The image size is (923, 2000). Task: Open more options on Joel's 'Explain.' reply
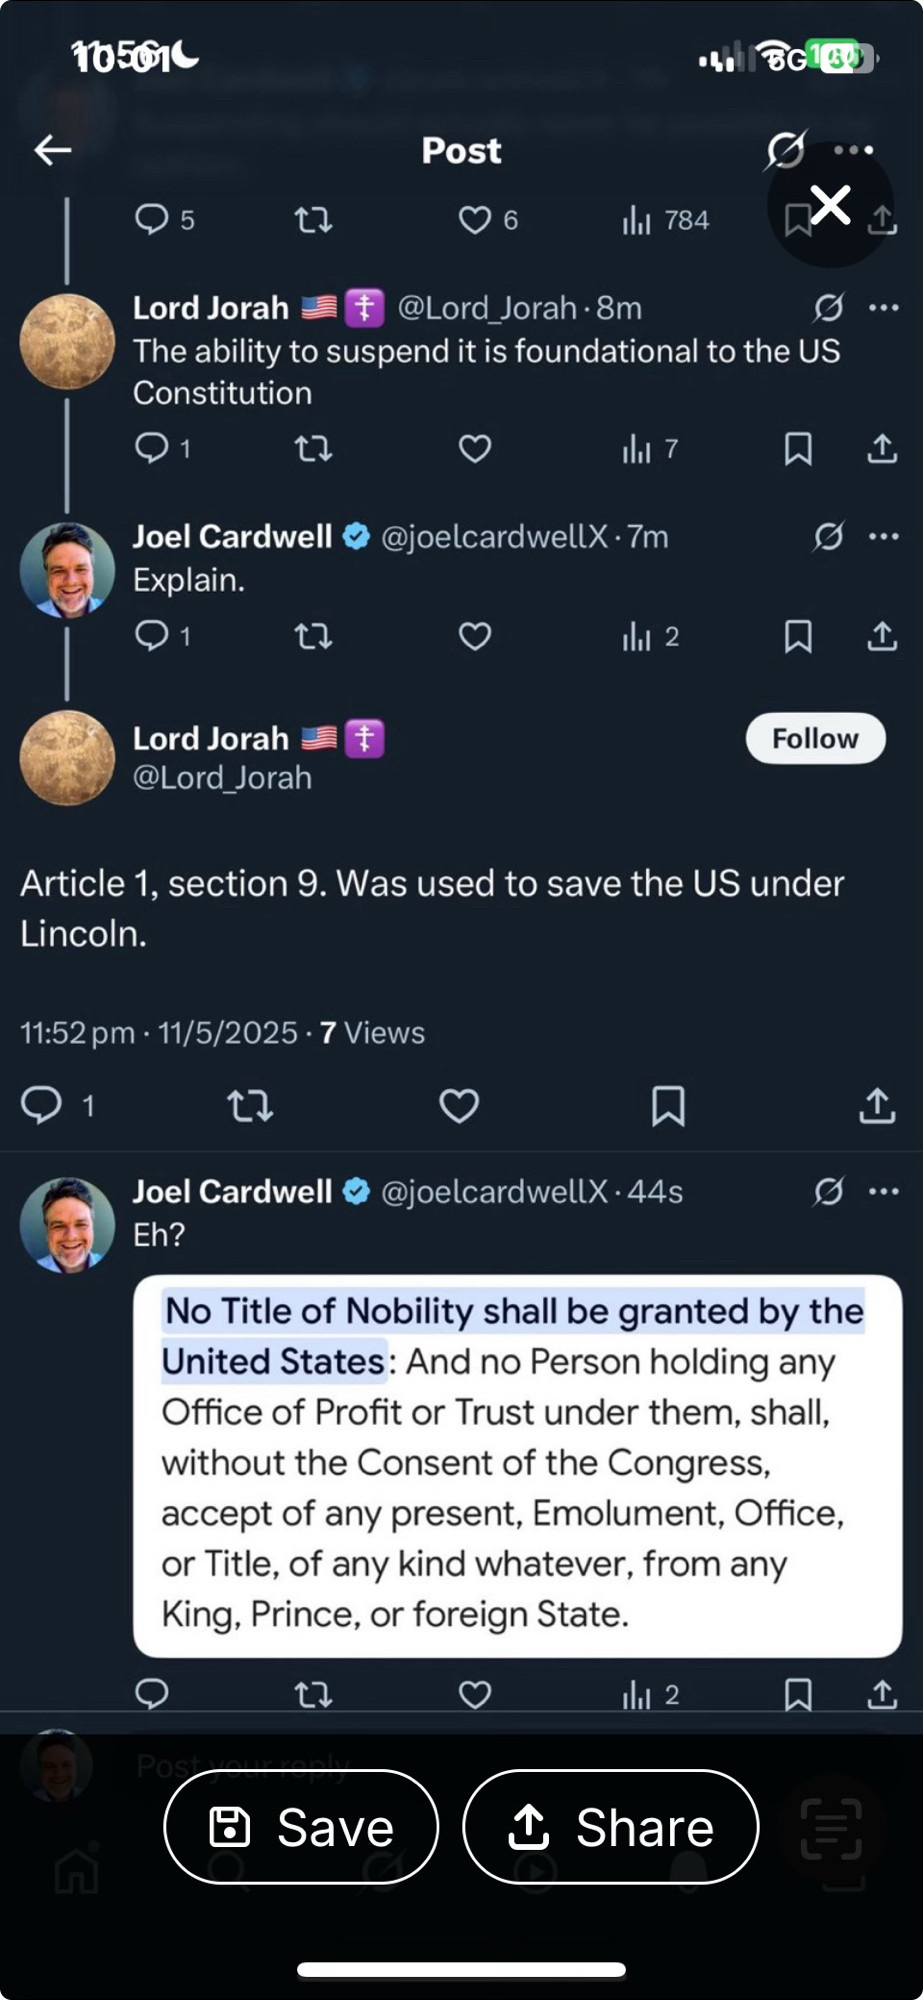(884, 537)
